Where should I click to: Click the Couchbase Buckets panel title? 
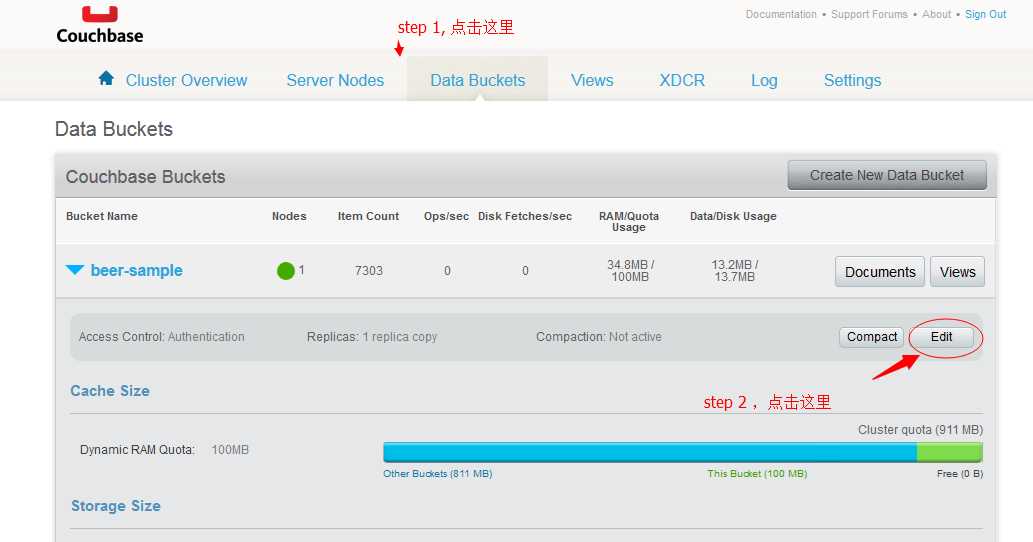pyautogui.click(x=146, y=176)
